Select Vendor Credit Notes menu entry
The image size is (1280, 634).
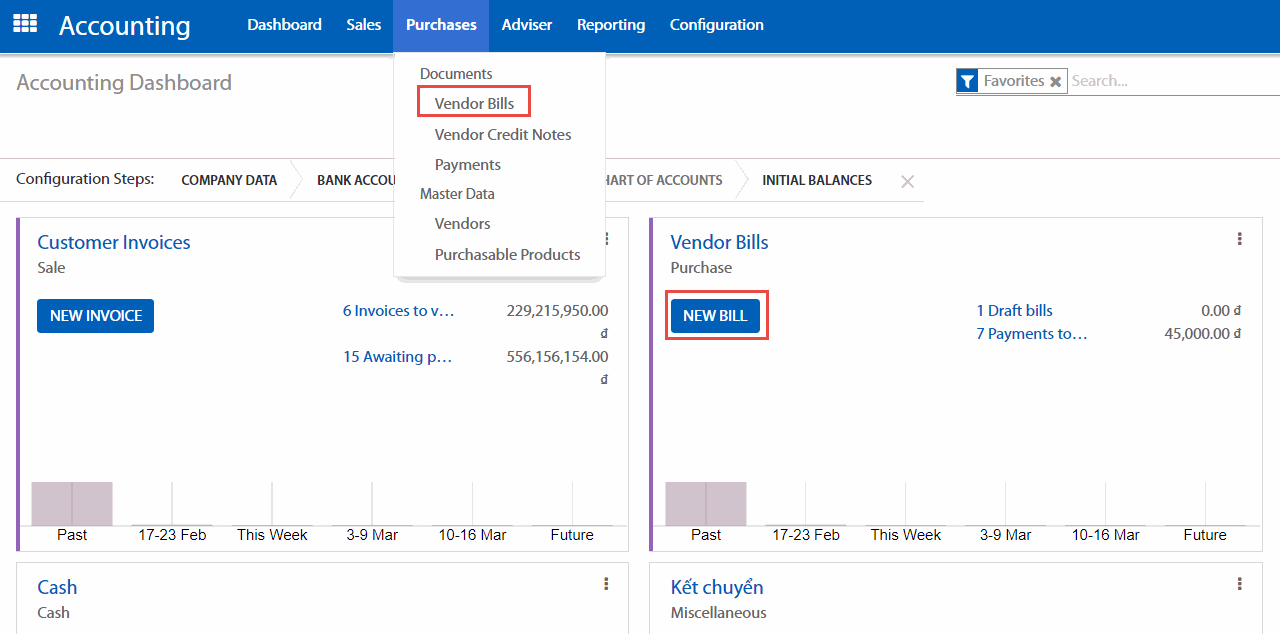click(x=503, y=134)
